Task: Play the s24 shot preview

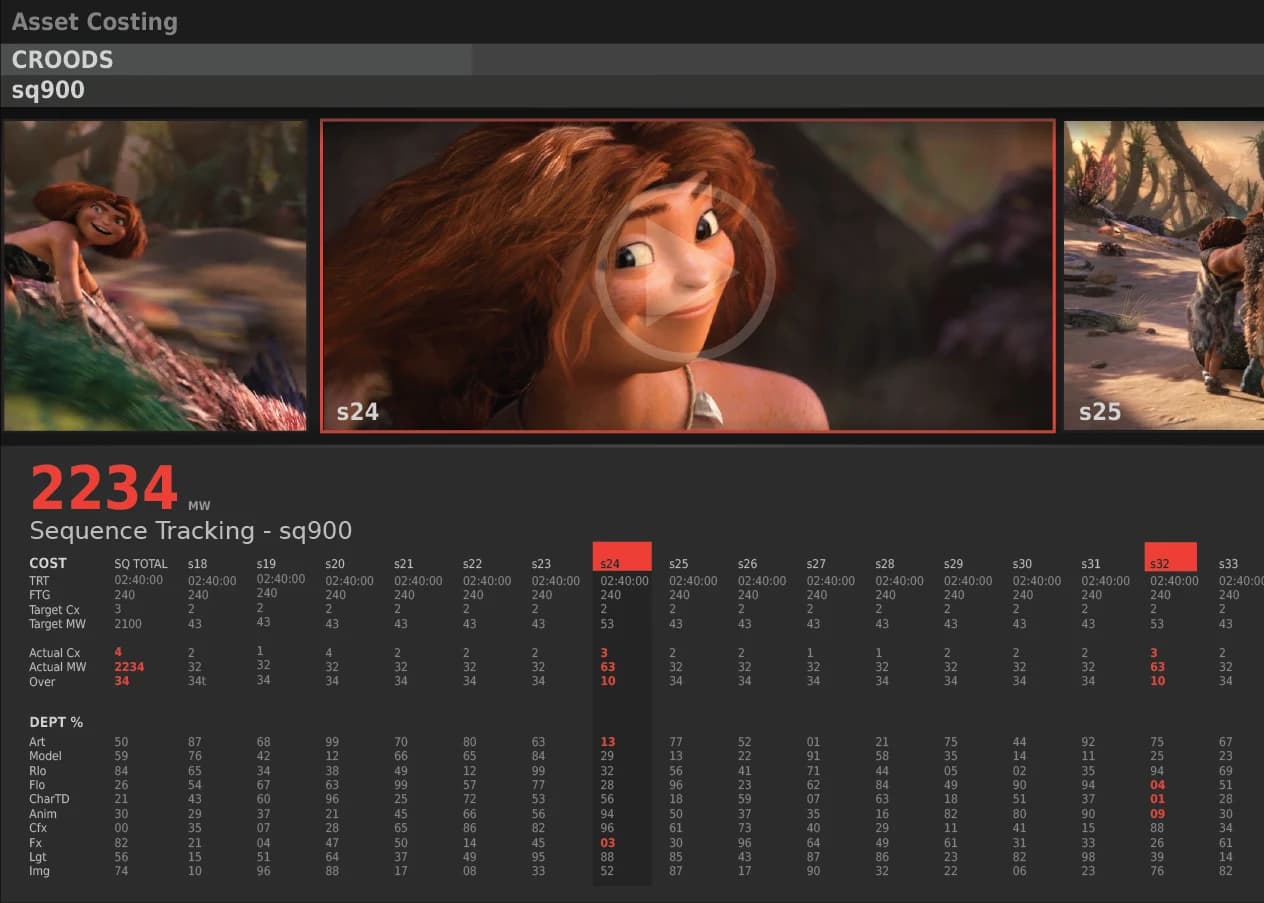Action: [684, 272]
